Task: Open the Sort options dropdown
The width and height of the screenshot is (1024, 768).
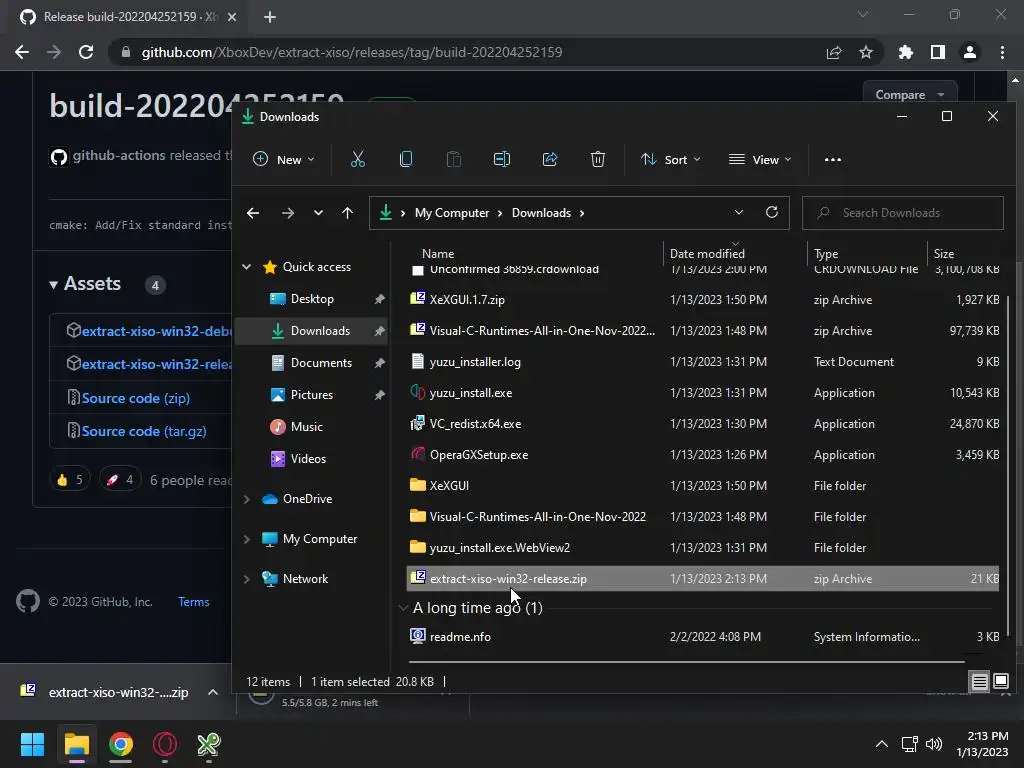Action: click(671, 159)
